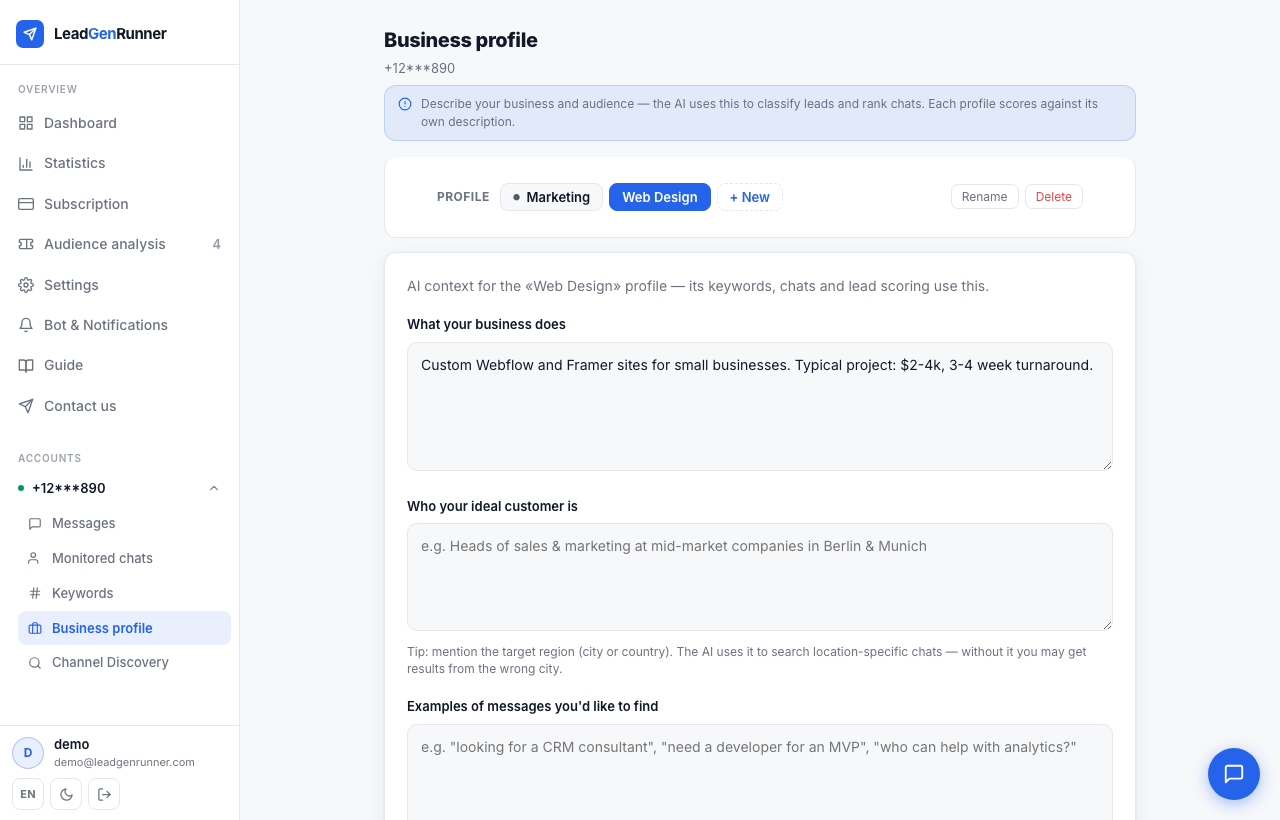The width and height of the screenshot is (1280, 820).
Task: Click the LeadGenRunner brand name
Action: tap(110, 34)
